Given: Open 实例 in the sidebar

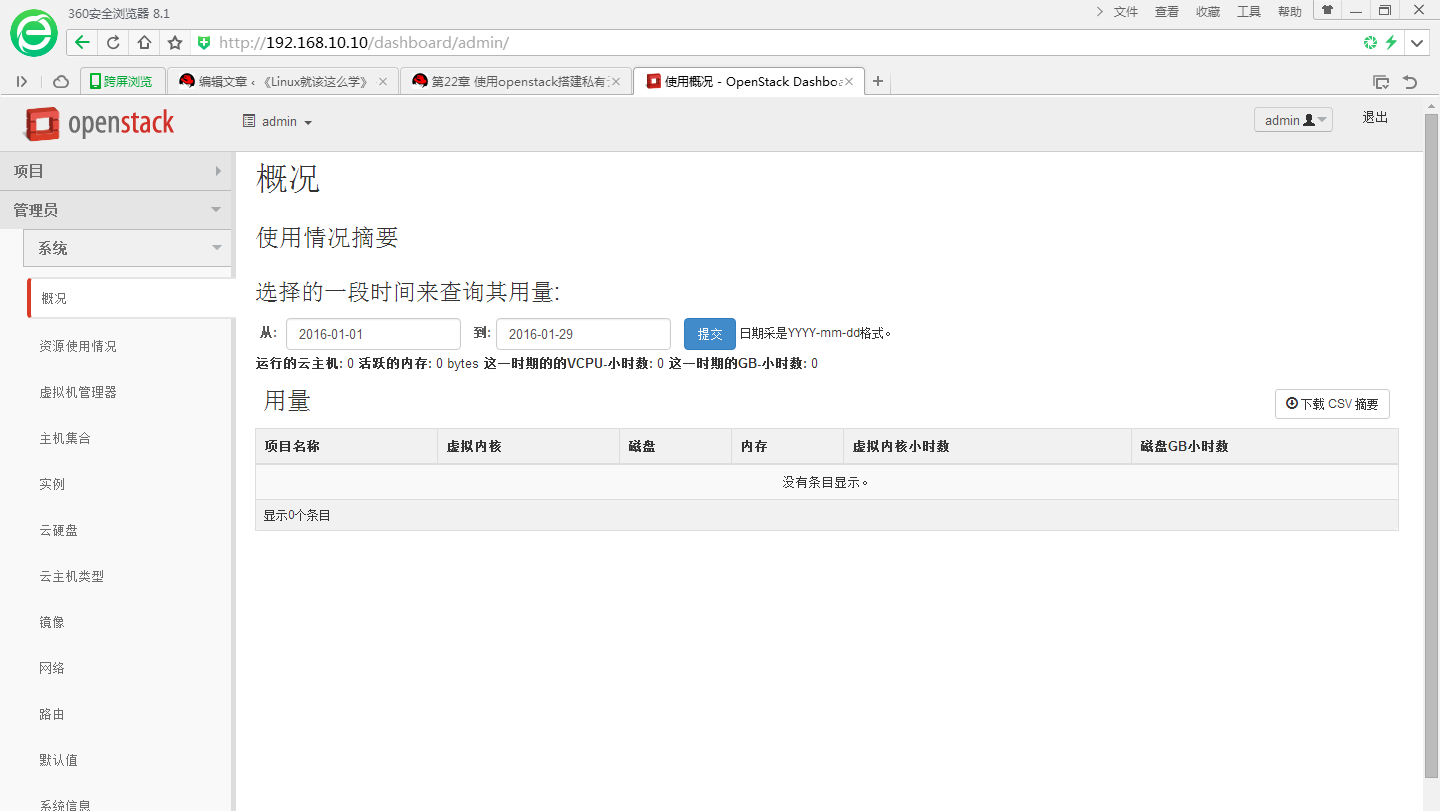Looking at the screenshot, I should (52, 484).
